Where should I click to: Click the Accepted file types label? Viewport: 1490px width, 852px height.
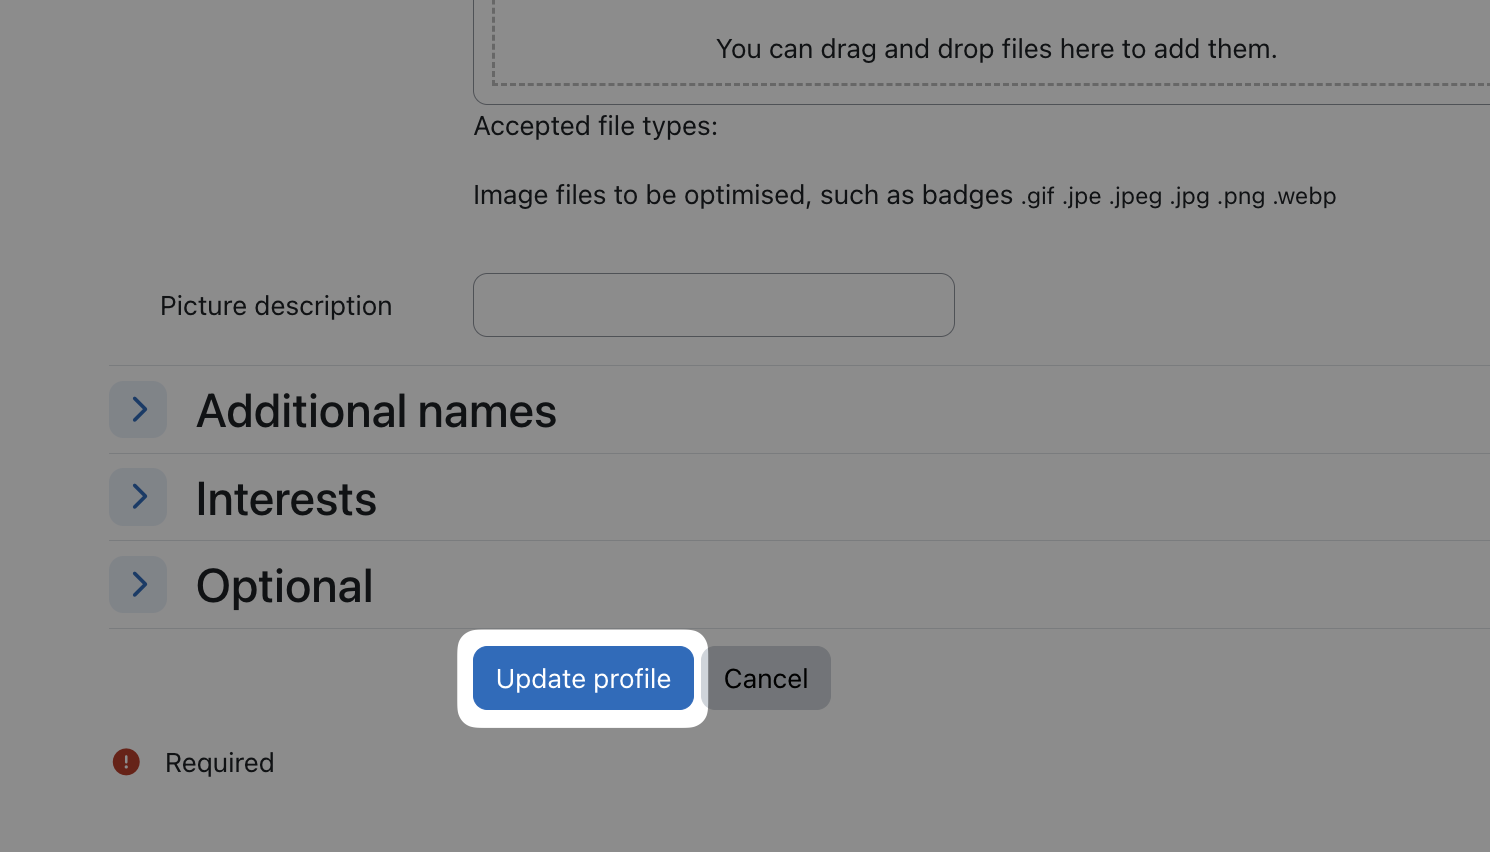pos(595,126)
